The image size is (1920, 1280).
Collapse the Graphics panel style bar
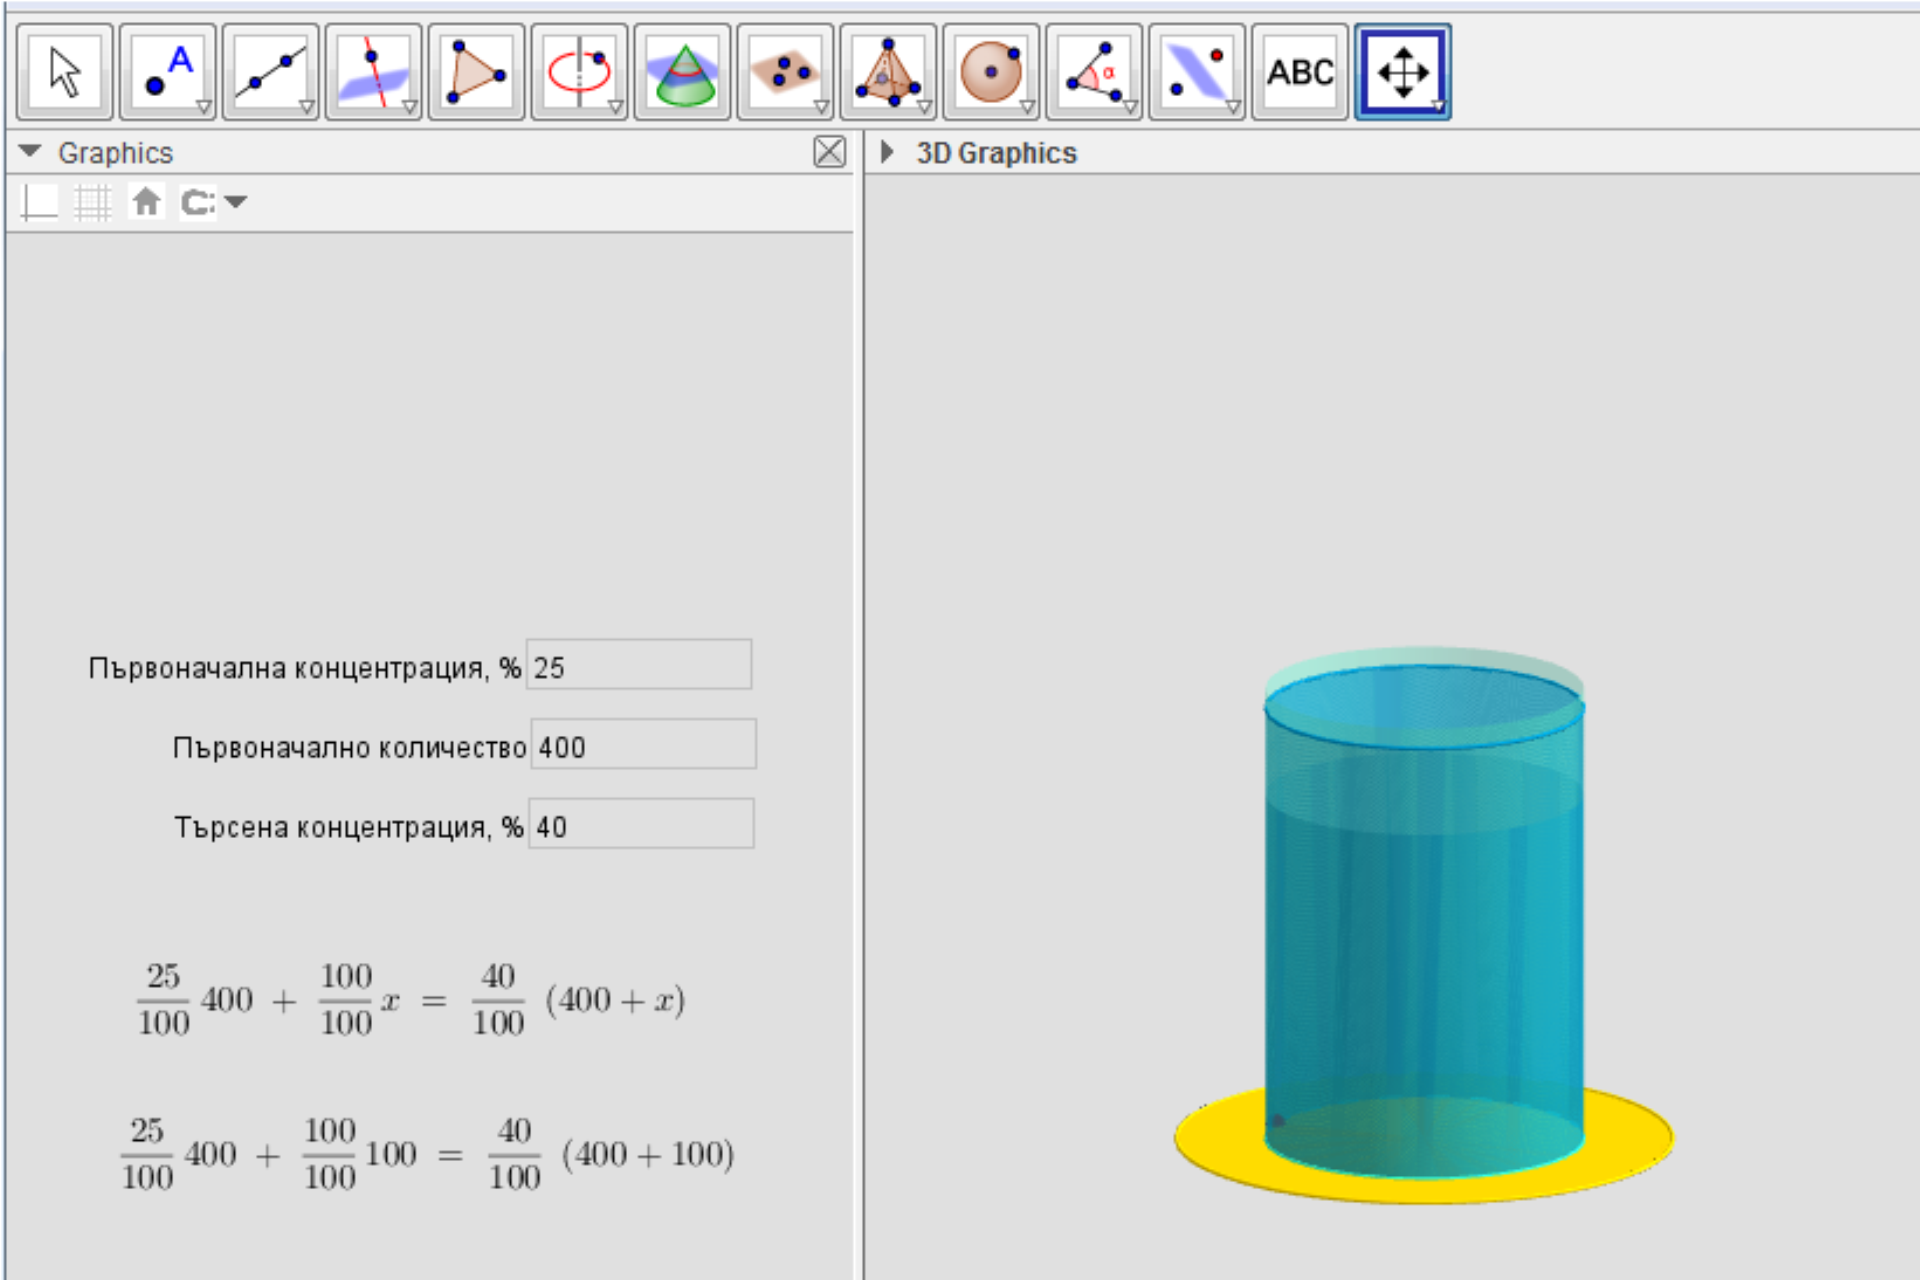(x=30, y=152)
